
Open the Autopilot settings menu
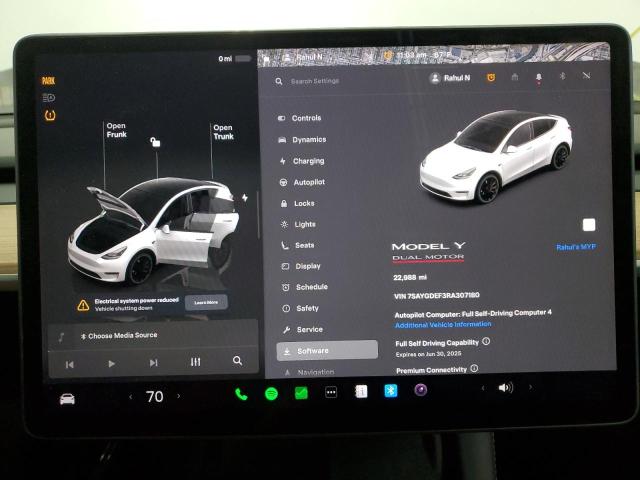point(302,182)
